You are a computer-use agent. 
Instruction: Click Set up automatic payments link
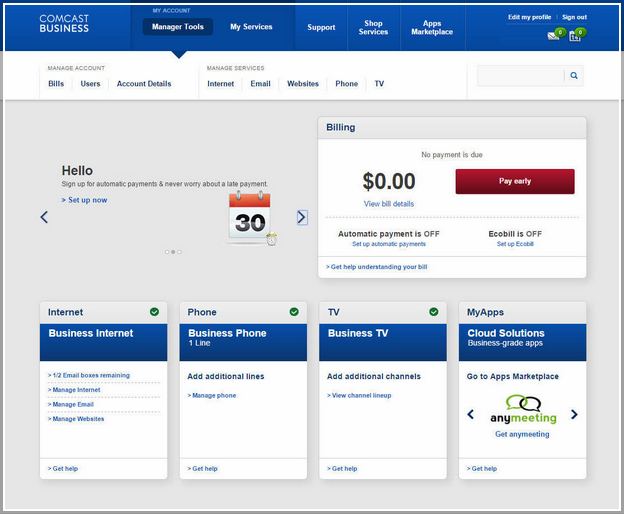click(389, 244)
